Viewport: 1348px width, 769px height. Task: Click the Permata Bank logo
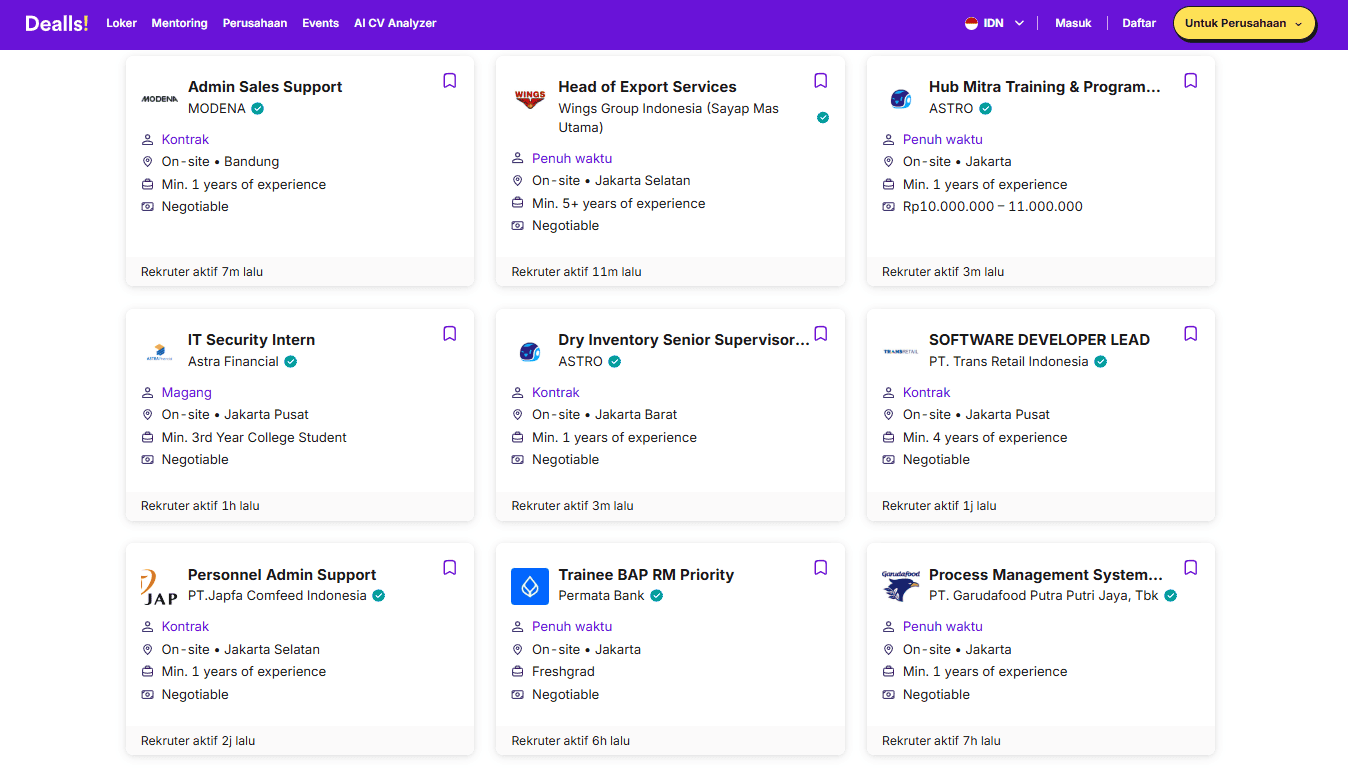point(530,586)
